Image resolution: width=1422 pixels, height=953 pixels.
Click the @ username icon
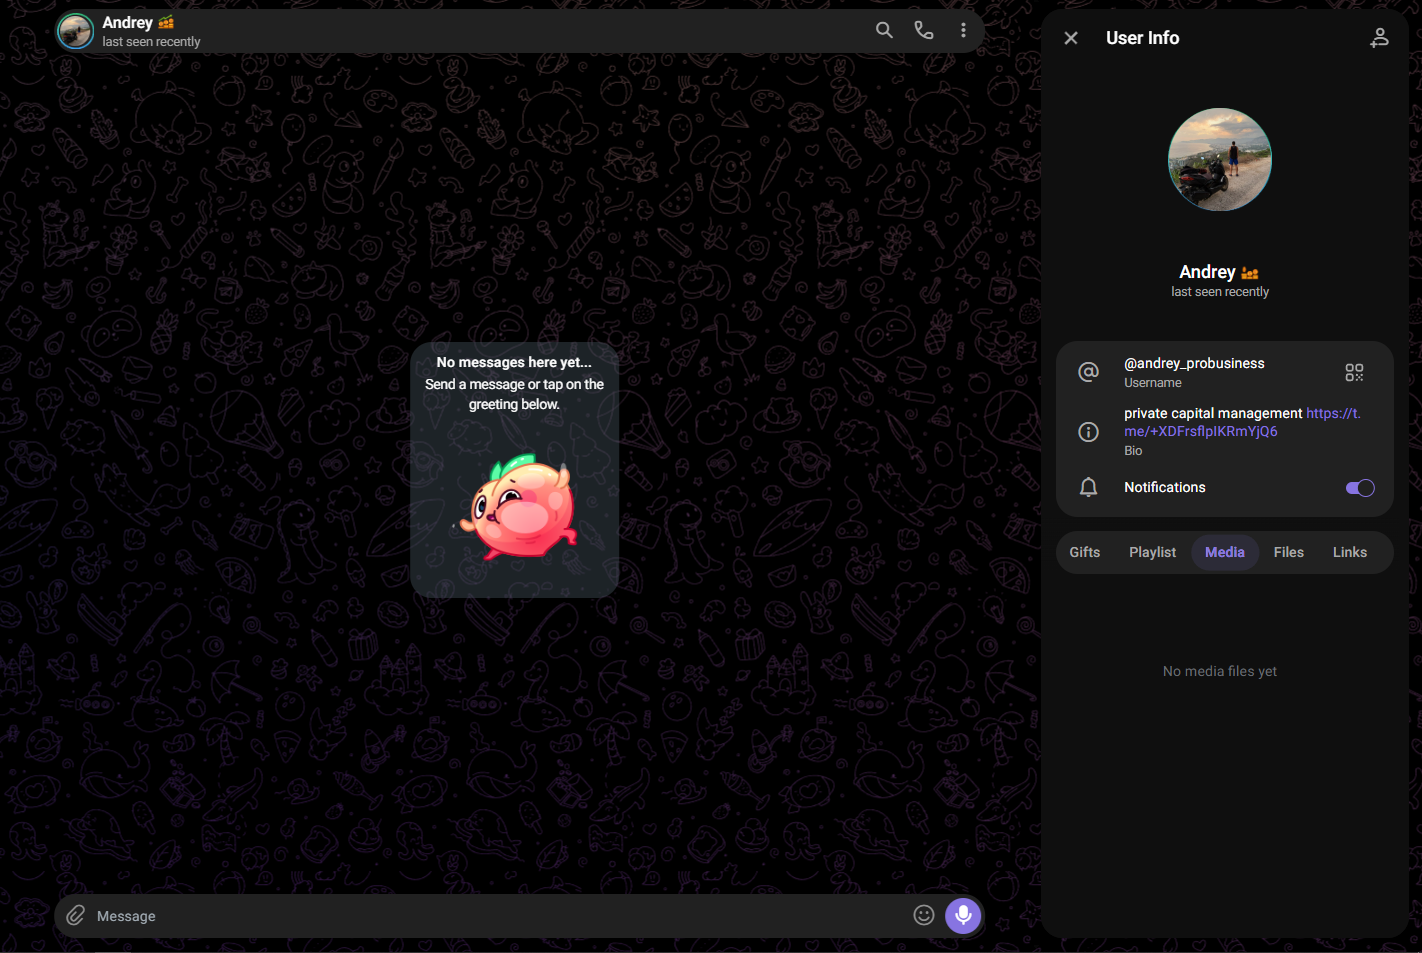pos(1088,372)
